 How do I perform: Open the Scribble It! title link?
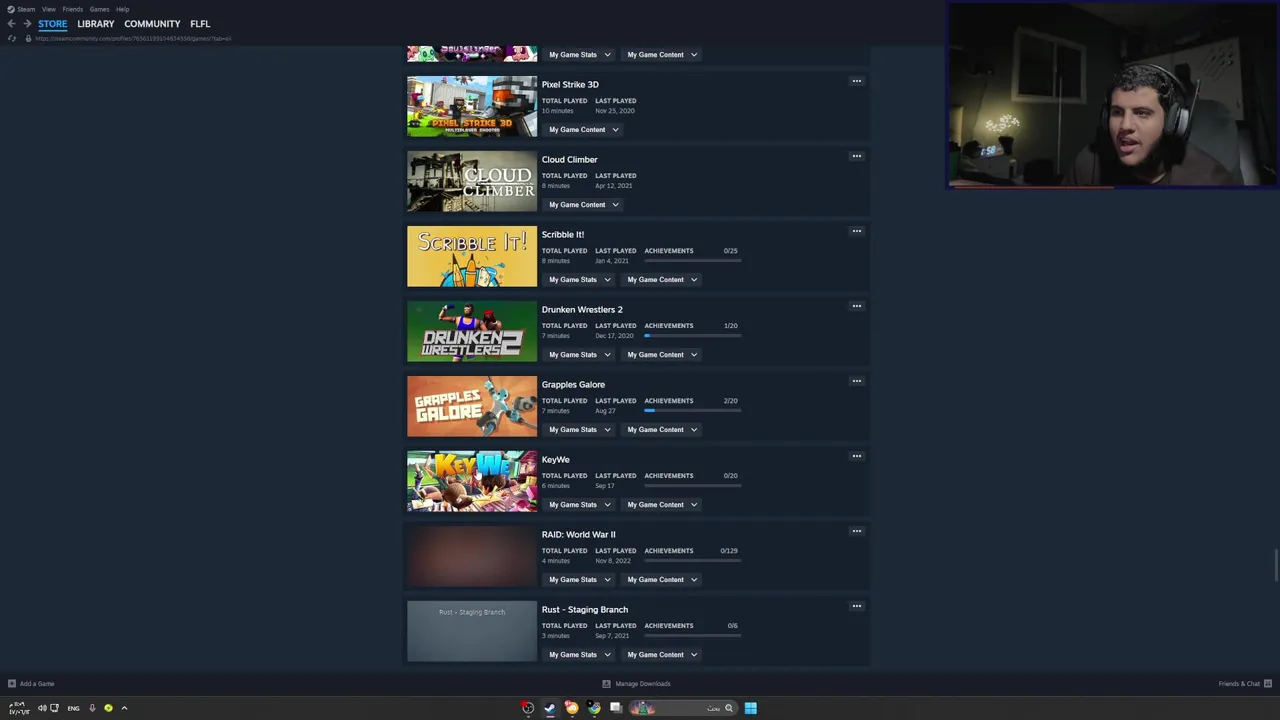pyautogui.click(x=563, y=235)
